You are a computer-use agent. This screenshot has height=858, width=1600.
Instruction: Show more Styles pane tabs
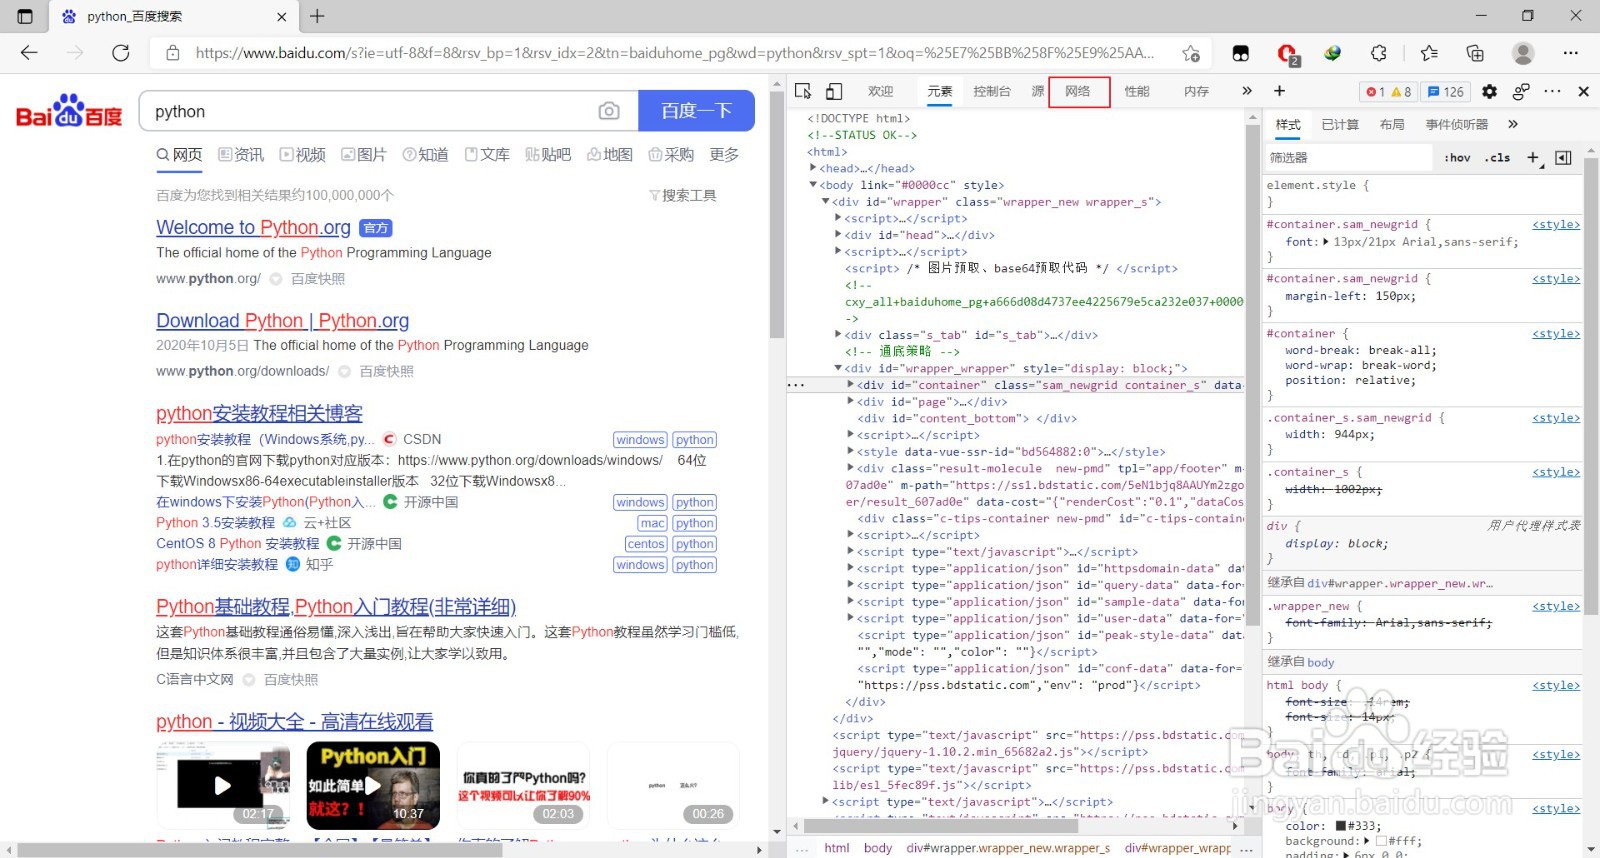(x=1513, y=124)
